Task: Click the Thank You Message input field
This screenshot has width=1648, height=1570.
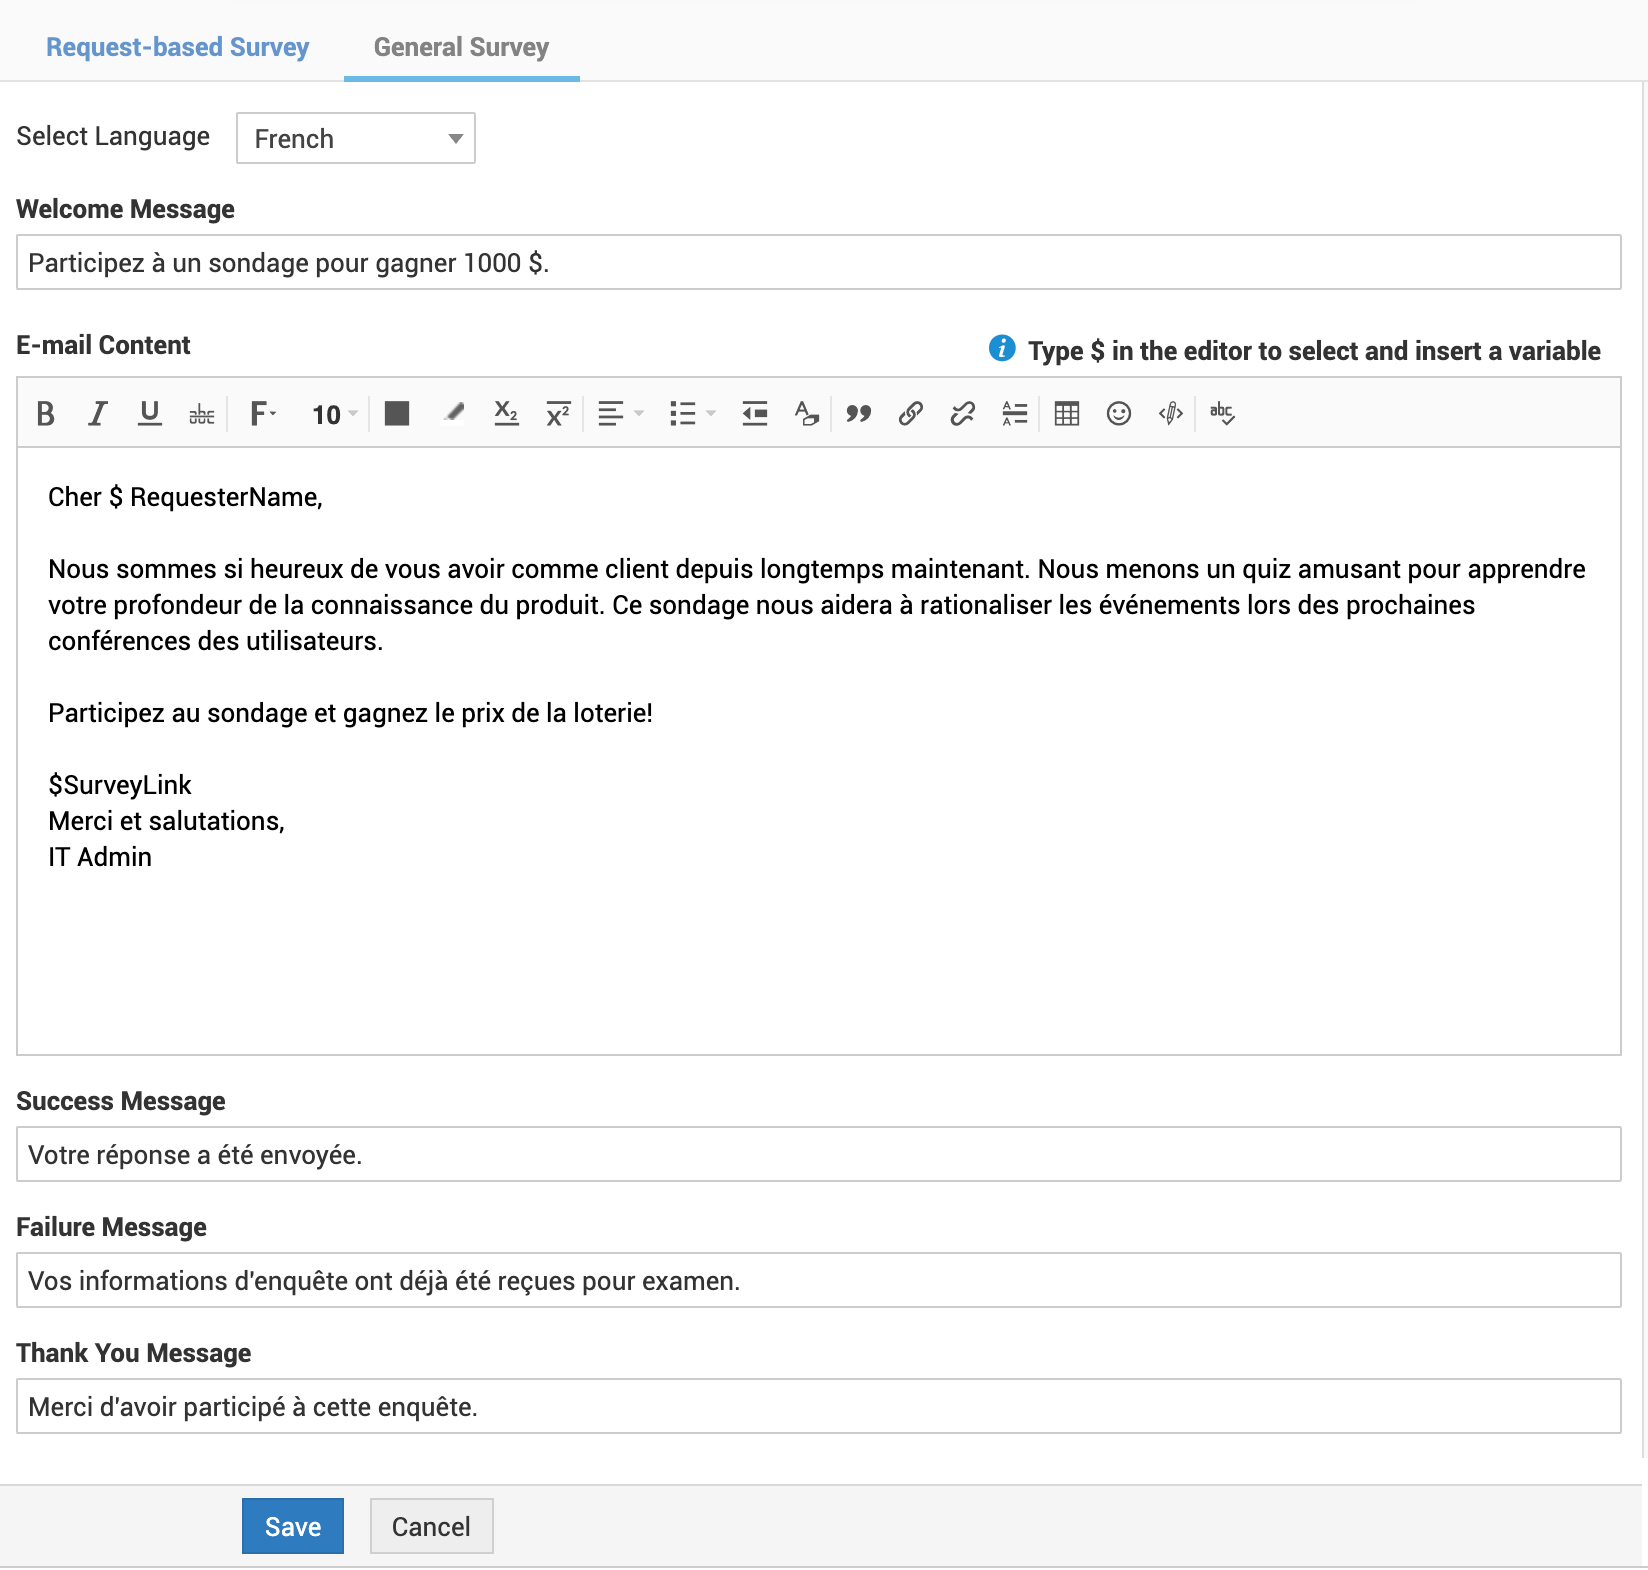Action: [819, 1406]
